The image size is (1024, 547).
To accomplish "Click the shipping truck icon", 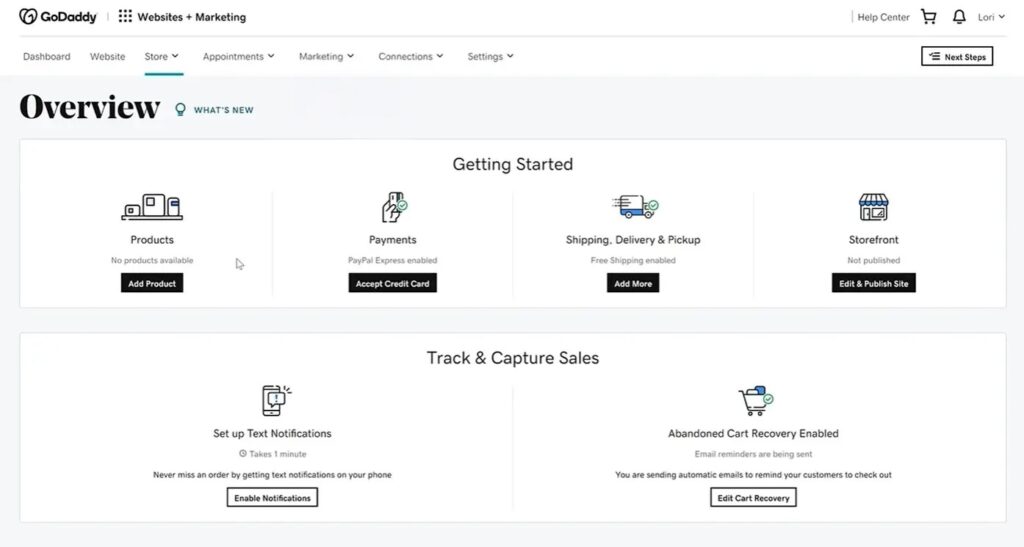I will (x=635, y=207).
